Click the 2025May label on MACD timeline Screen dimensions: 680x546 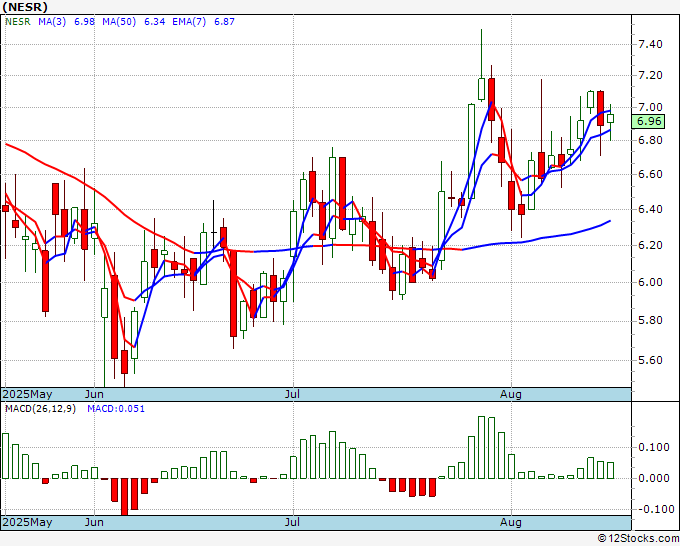(x=27, y=522)
